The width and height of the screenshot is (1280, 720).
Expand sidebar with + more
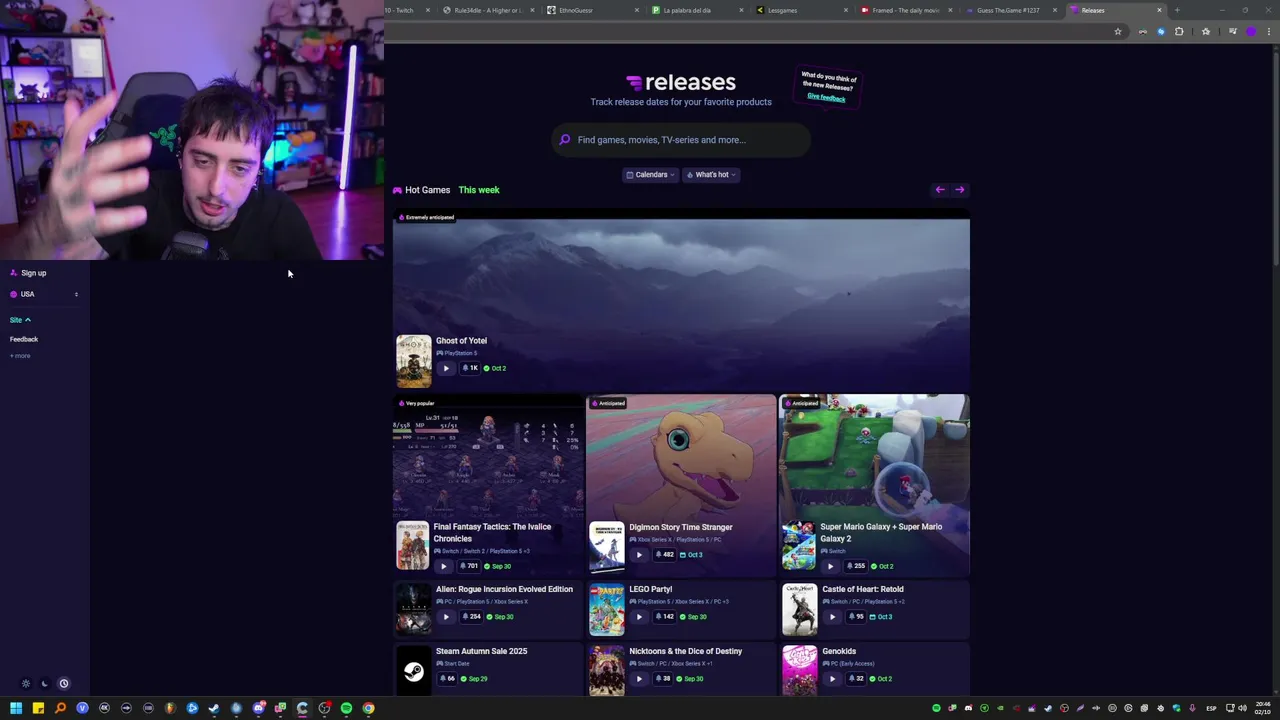[x=20, y=356]
